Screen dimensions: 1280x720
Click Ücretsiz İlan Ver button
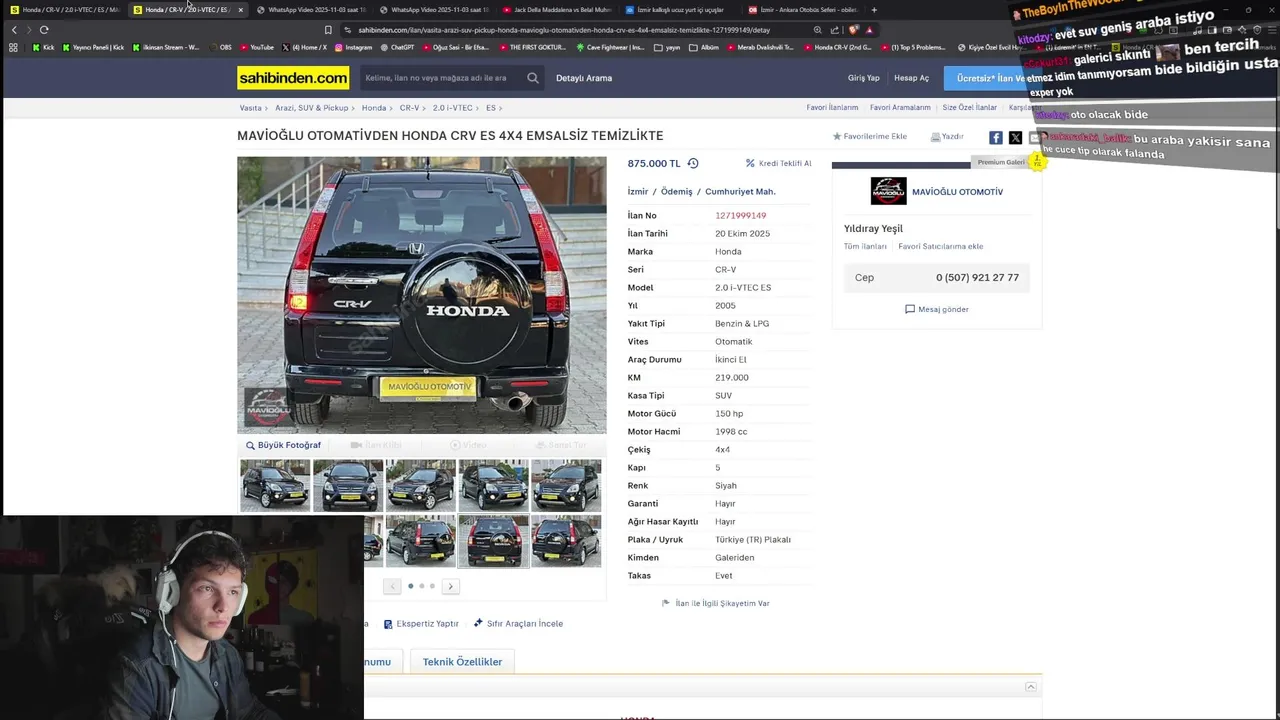[990, 78]
